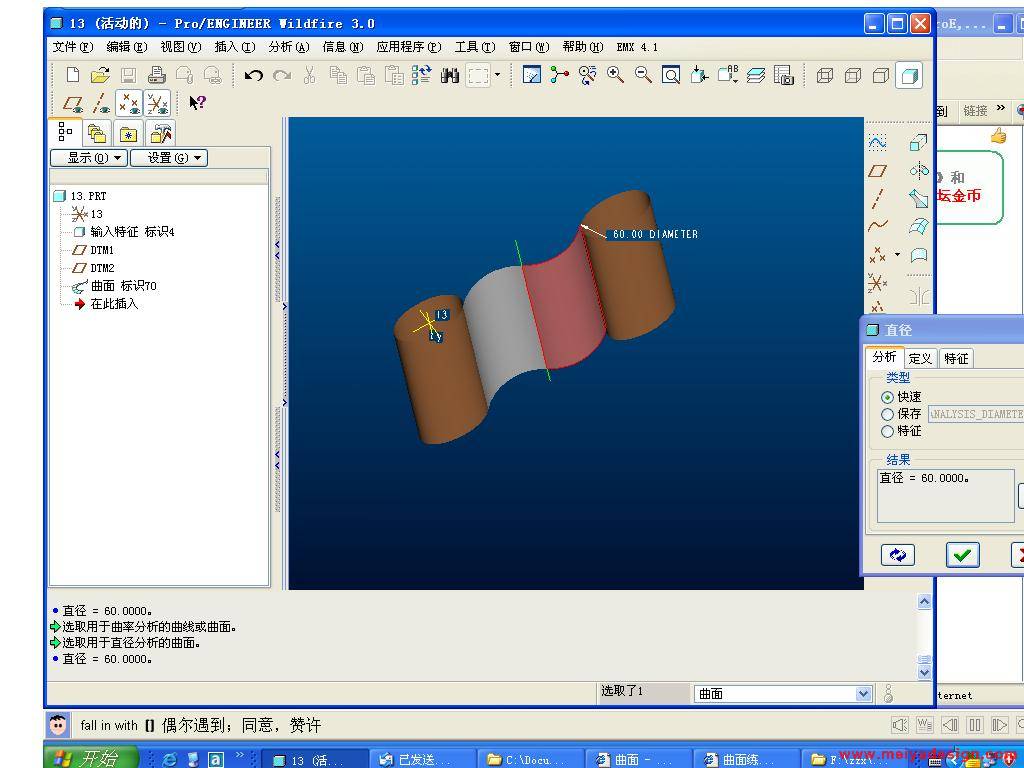Click the Zoom Out magnifier icon

coord(643,75)
